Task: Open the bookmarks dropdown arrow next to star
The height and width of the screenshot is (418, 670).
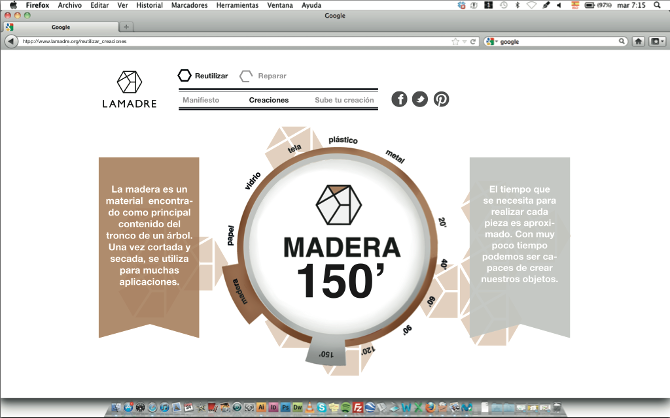Action: pyautogui.click(x=464, y=41)
